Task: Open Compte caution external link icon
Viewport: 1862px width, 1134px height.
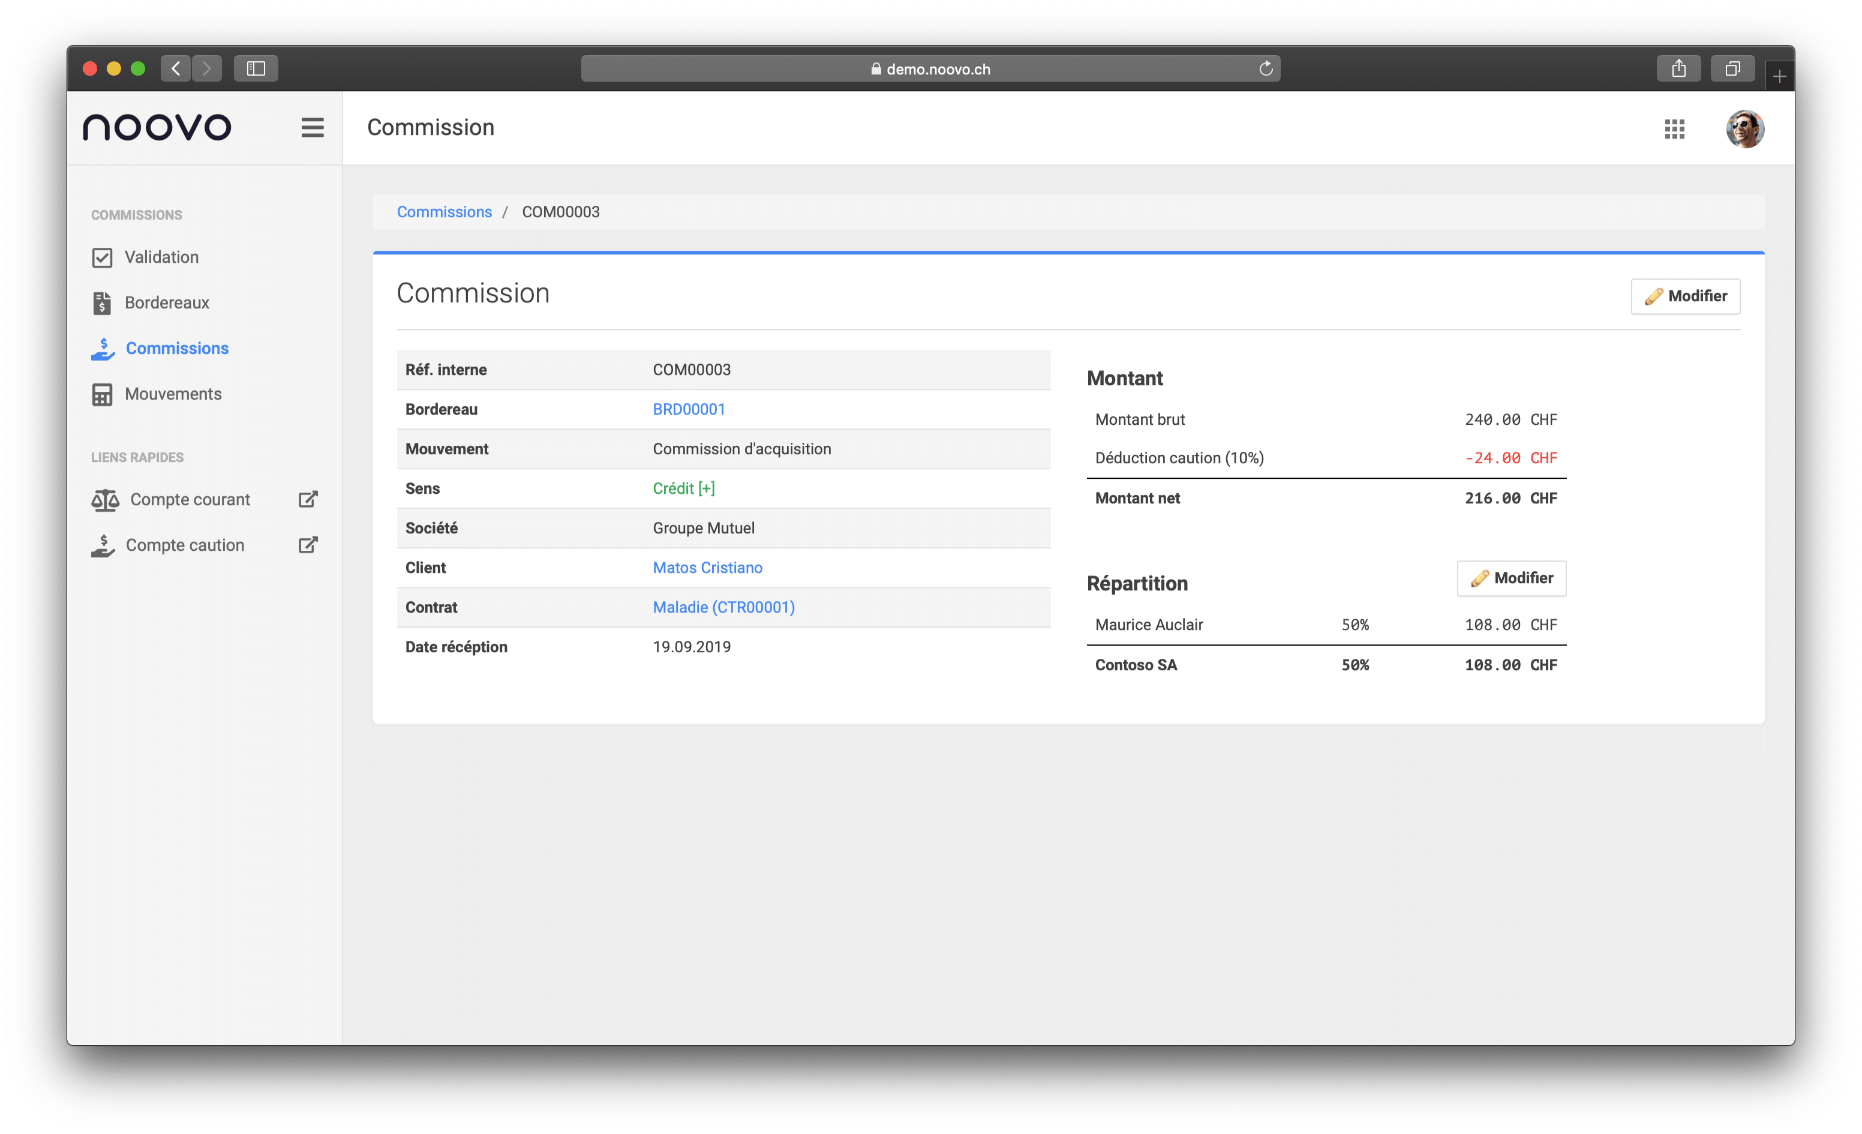Action: pyautogui.click(x=308, y=545)
